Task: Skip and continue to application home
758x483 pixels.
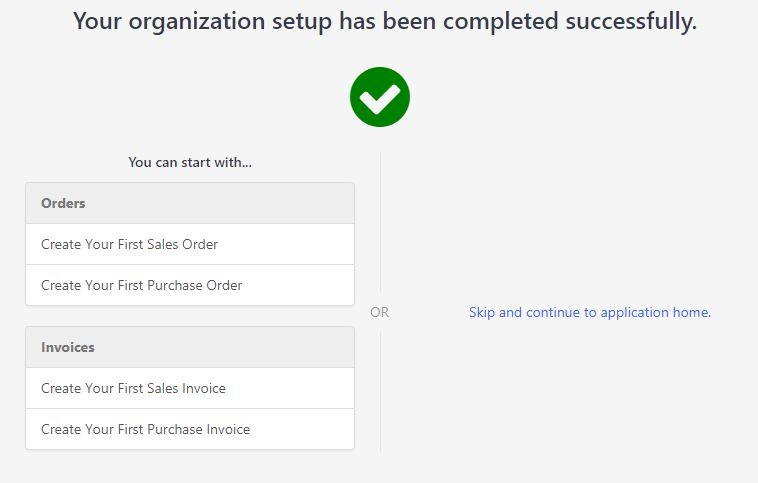Action: click(590, 312)
